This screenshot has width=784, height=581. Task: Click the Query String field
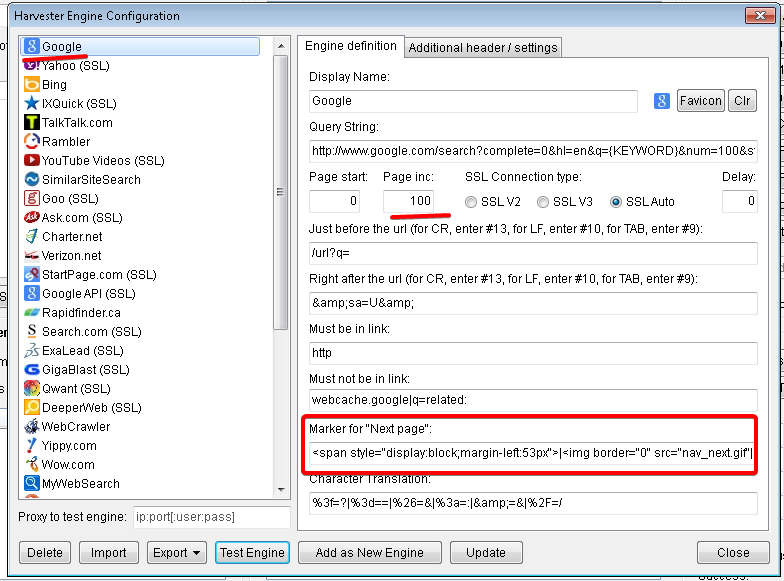coord(533,151)
